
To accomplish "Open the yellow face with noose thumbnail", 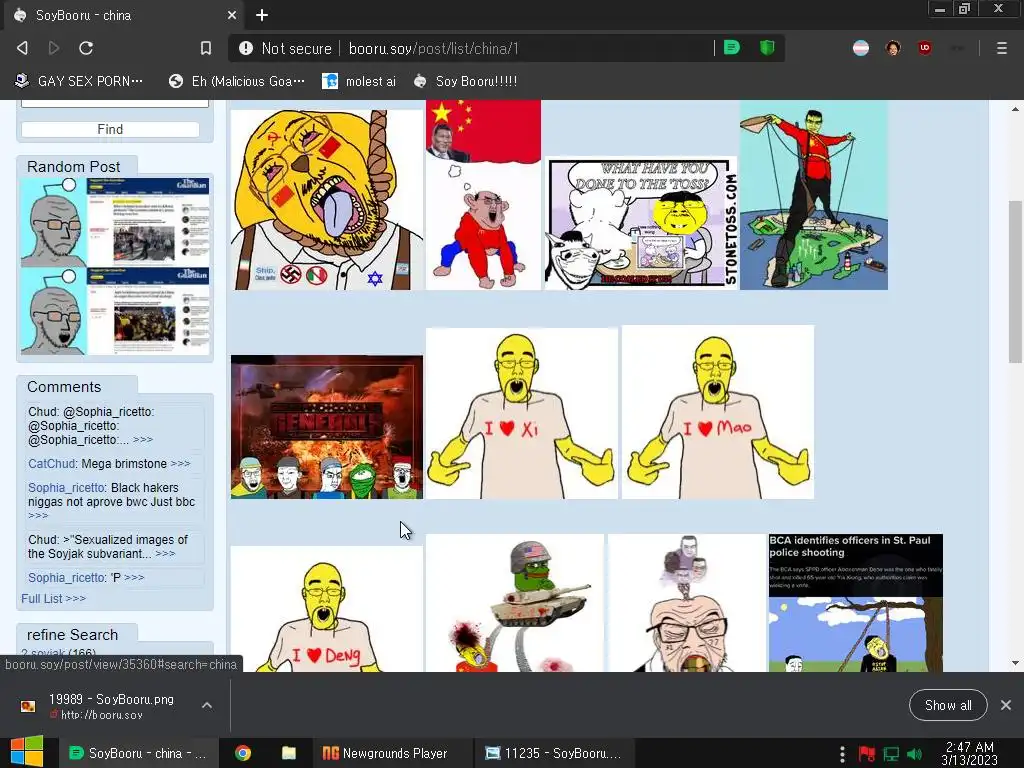I will [x=327, y=199].
